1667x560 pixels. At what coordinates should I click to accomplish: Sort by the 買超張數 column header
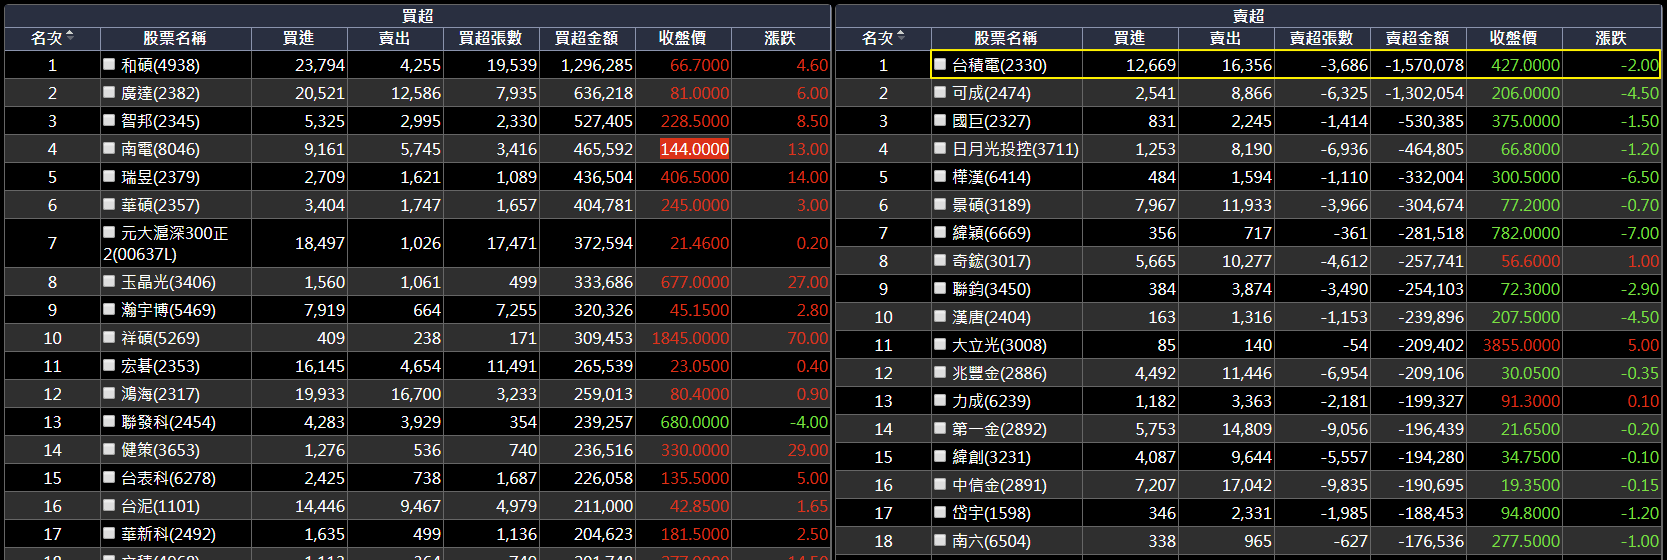pyautogui.click(x=490, y=38)
